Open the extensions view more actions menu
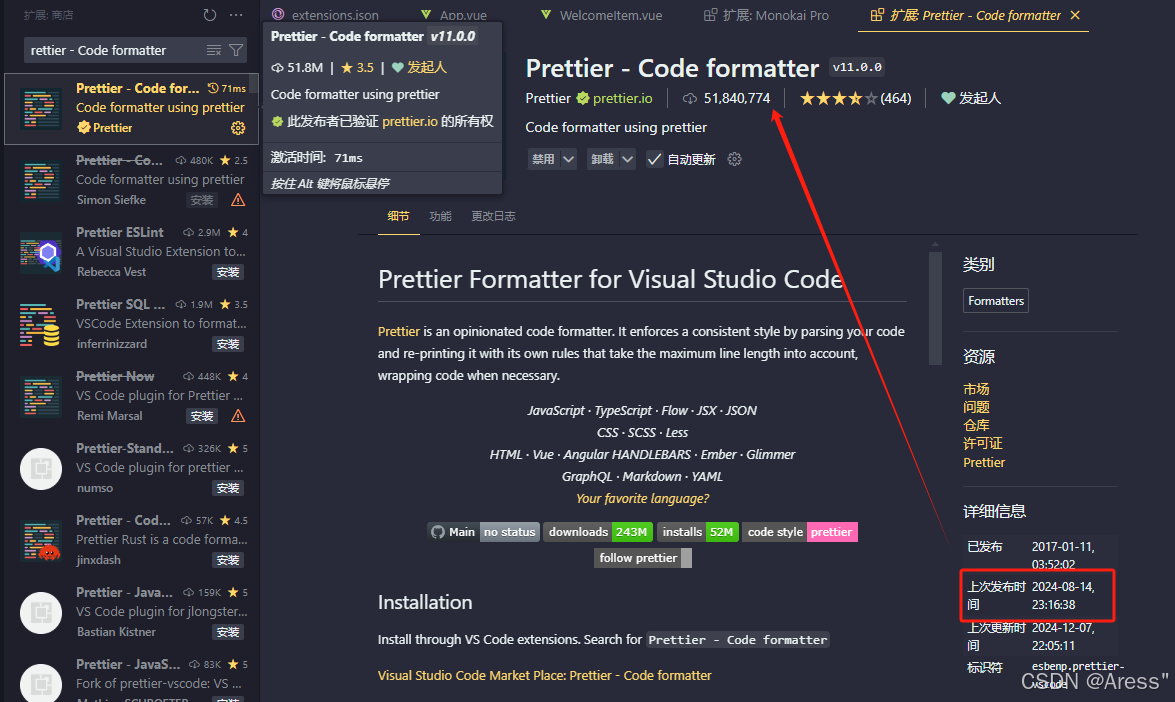 pyautogui.click(x=236, y=15)
